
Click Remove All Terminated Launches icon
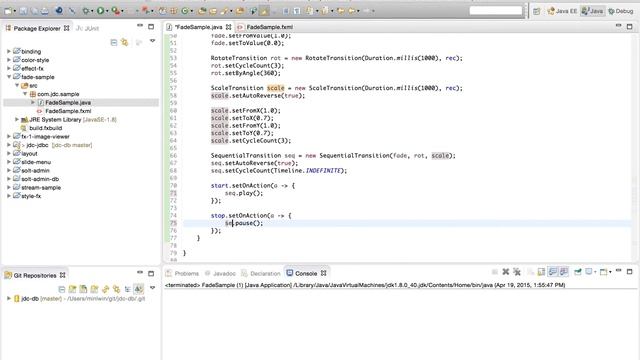517,272
